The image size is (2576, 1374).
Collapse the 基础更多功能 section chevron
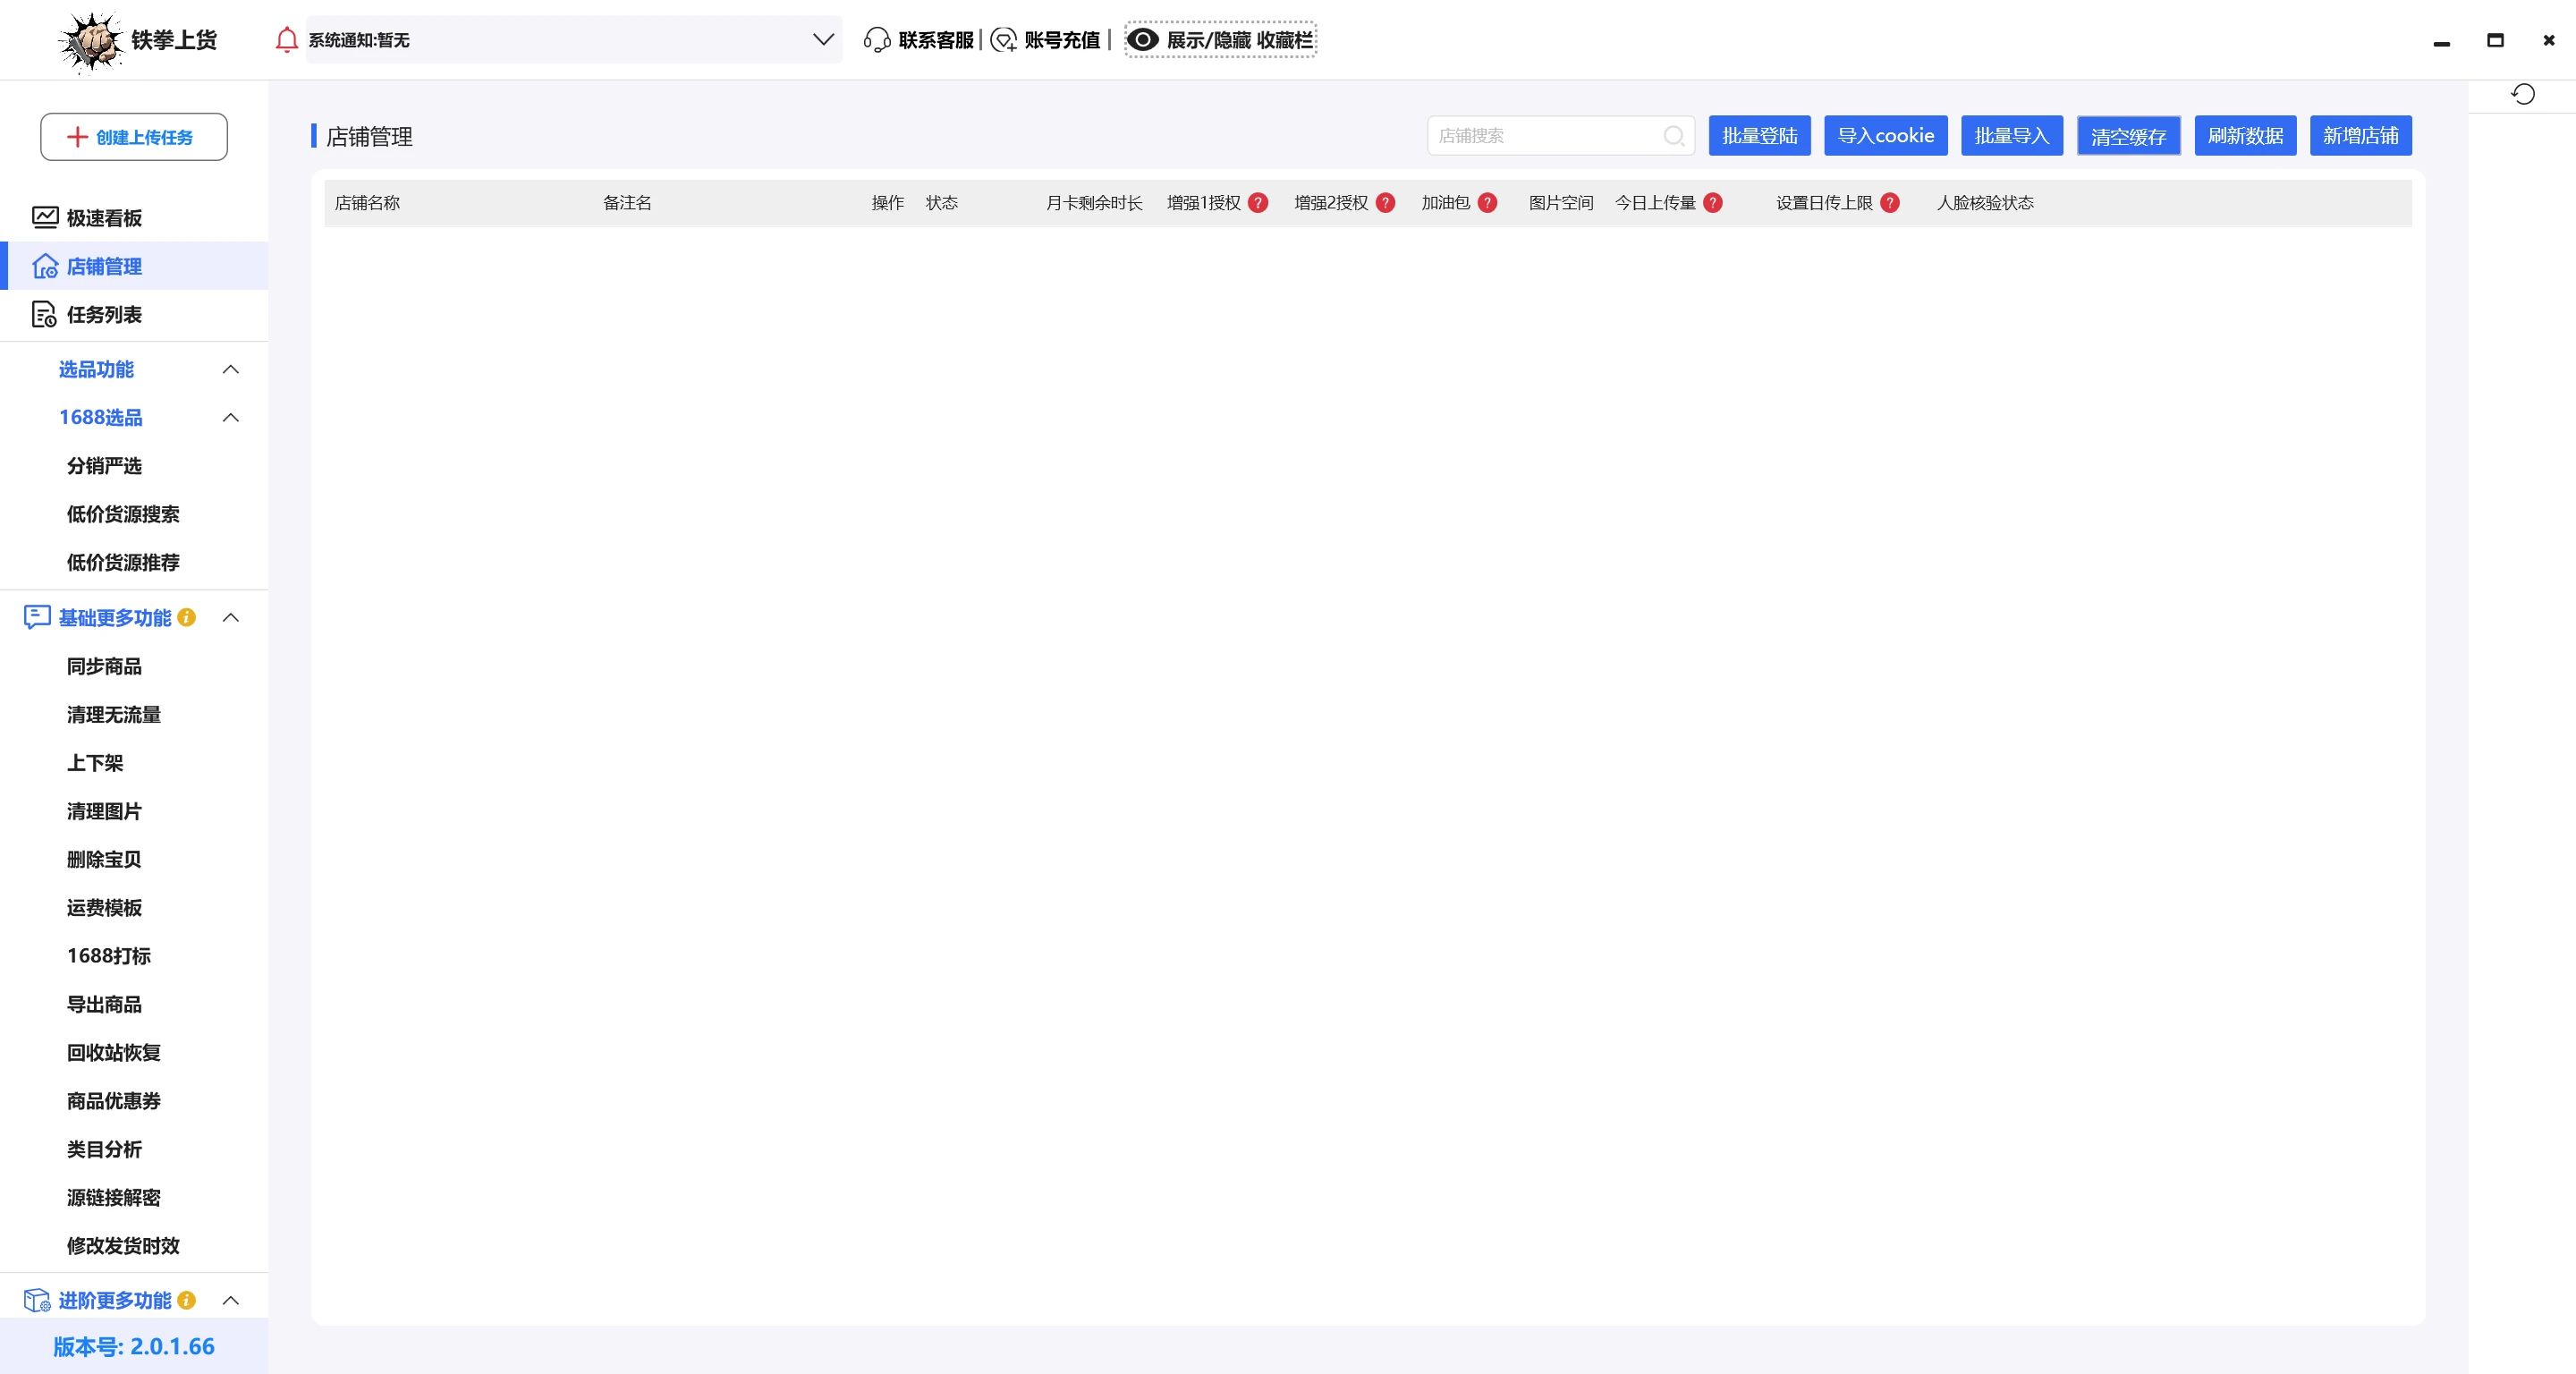click(x=231, y=618)
